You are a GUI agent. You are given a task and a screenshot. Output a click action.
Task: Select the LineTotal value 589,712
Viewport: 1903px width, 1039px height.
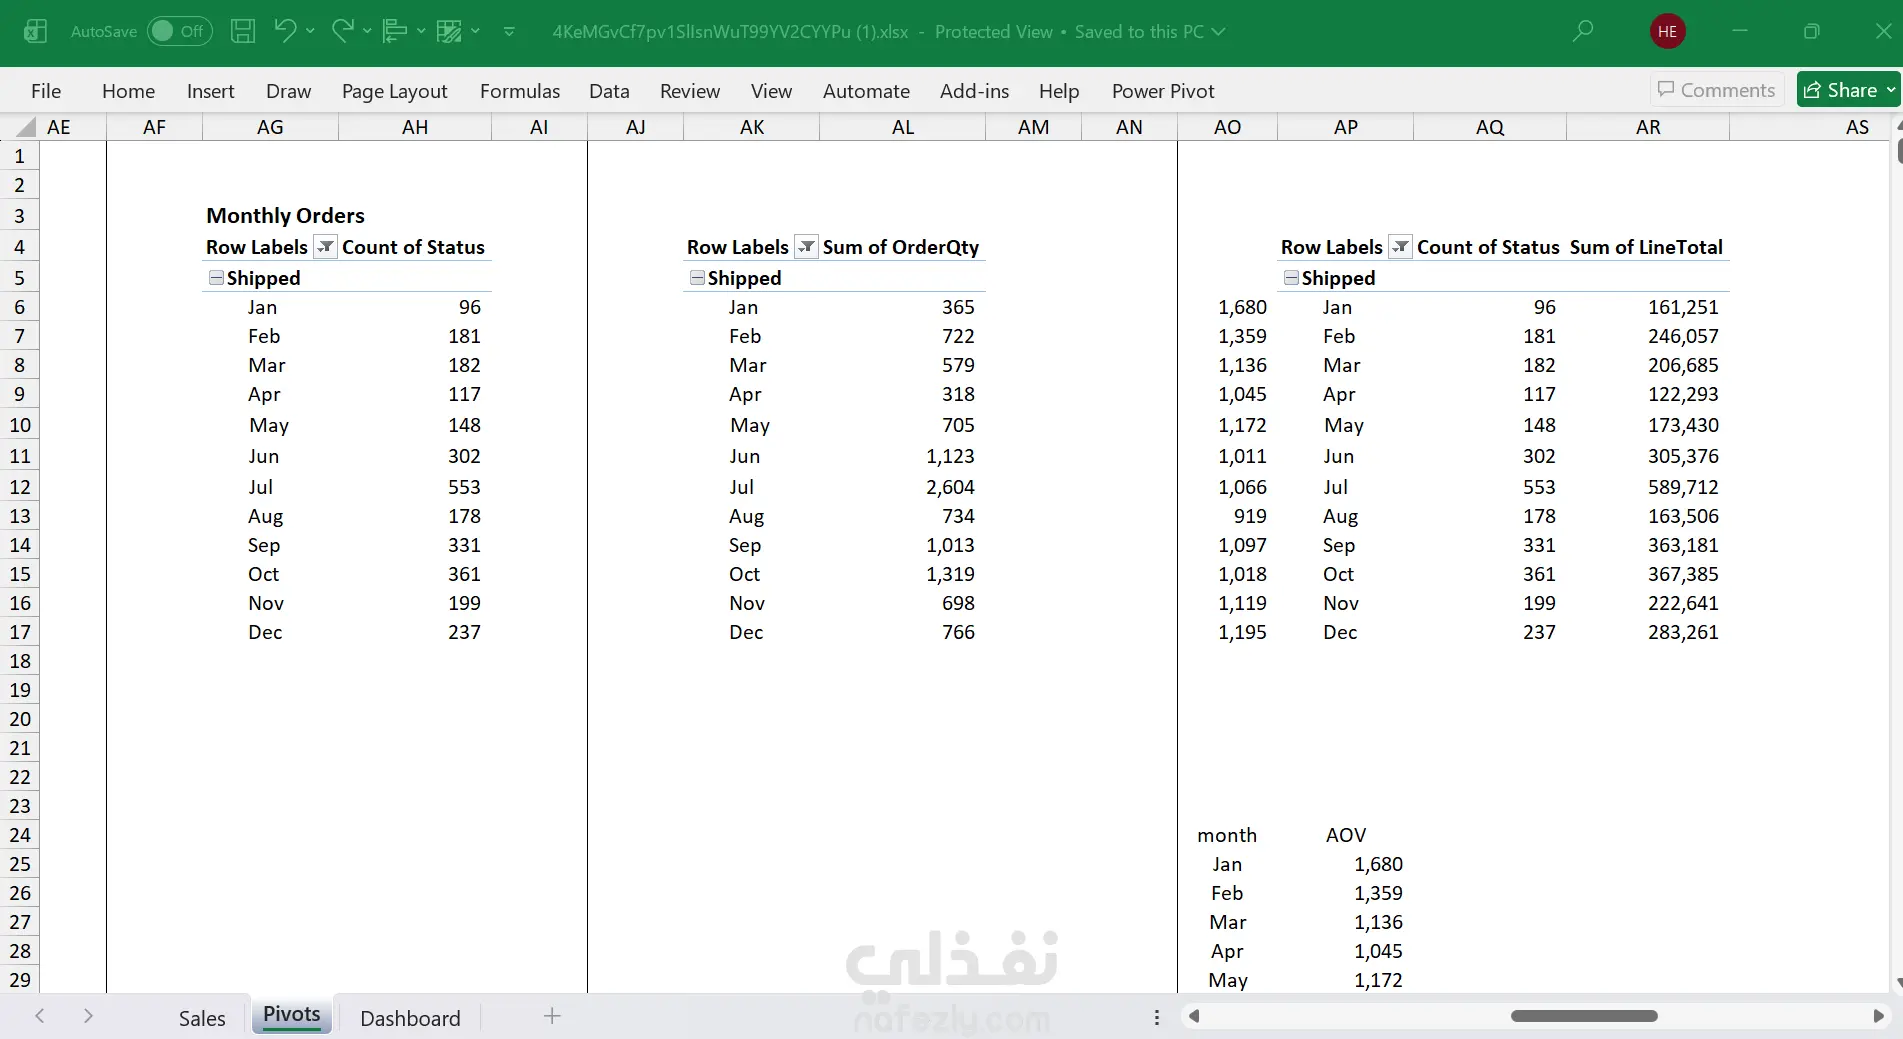[x=1683, y=487]
